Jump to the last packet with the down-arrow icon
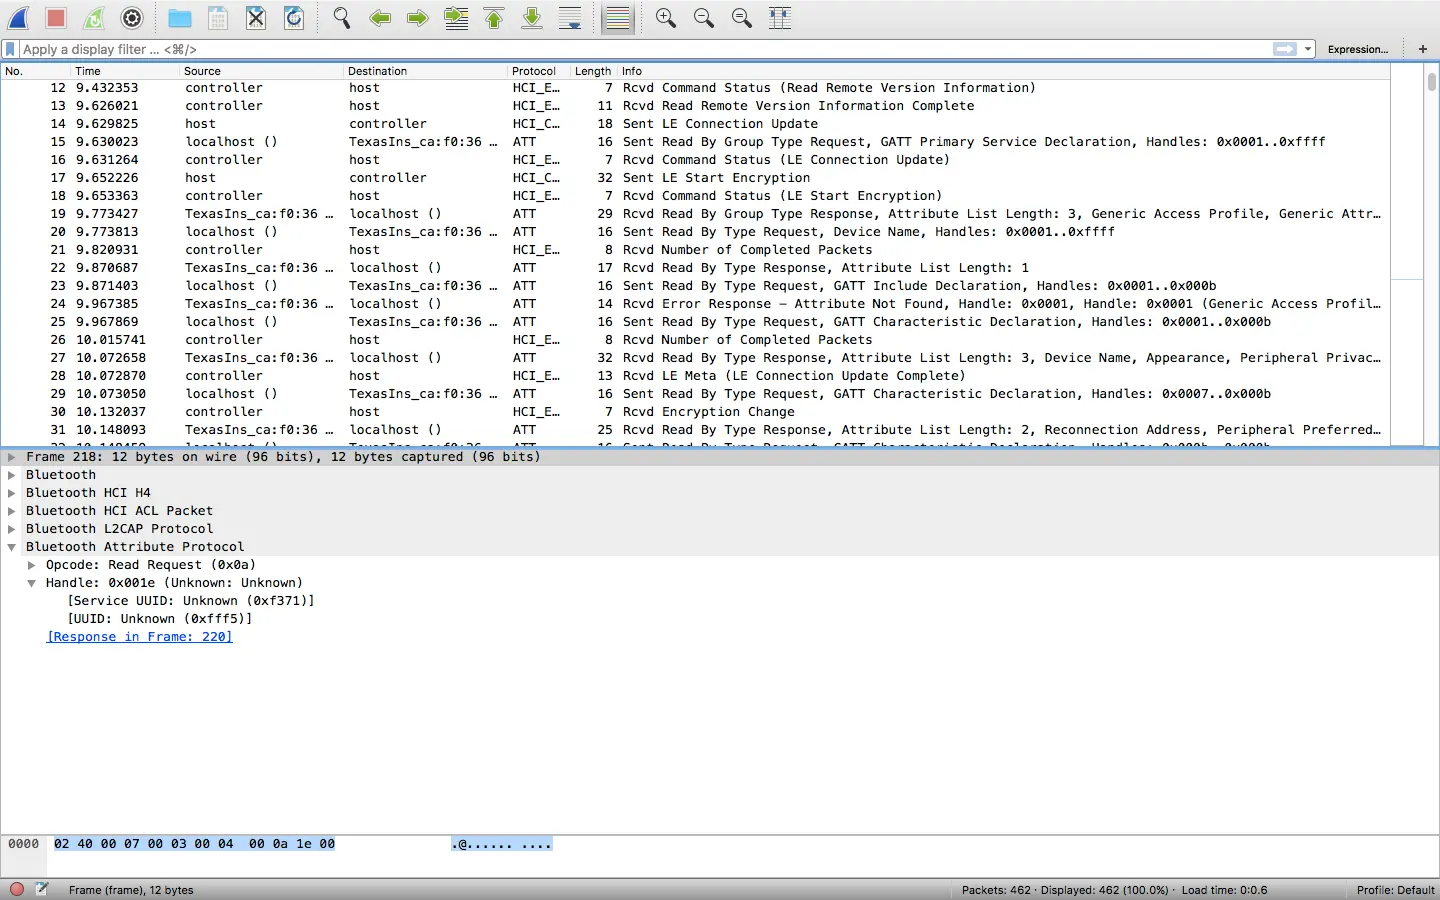Screen dimensions: 1440x900 tap(532, 18)
